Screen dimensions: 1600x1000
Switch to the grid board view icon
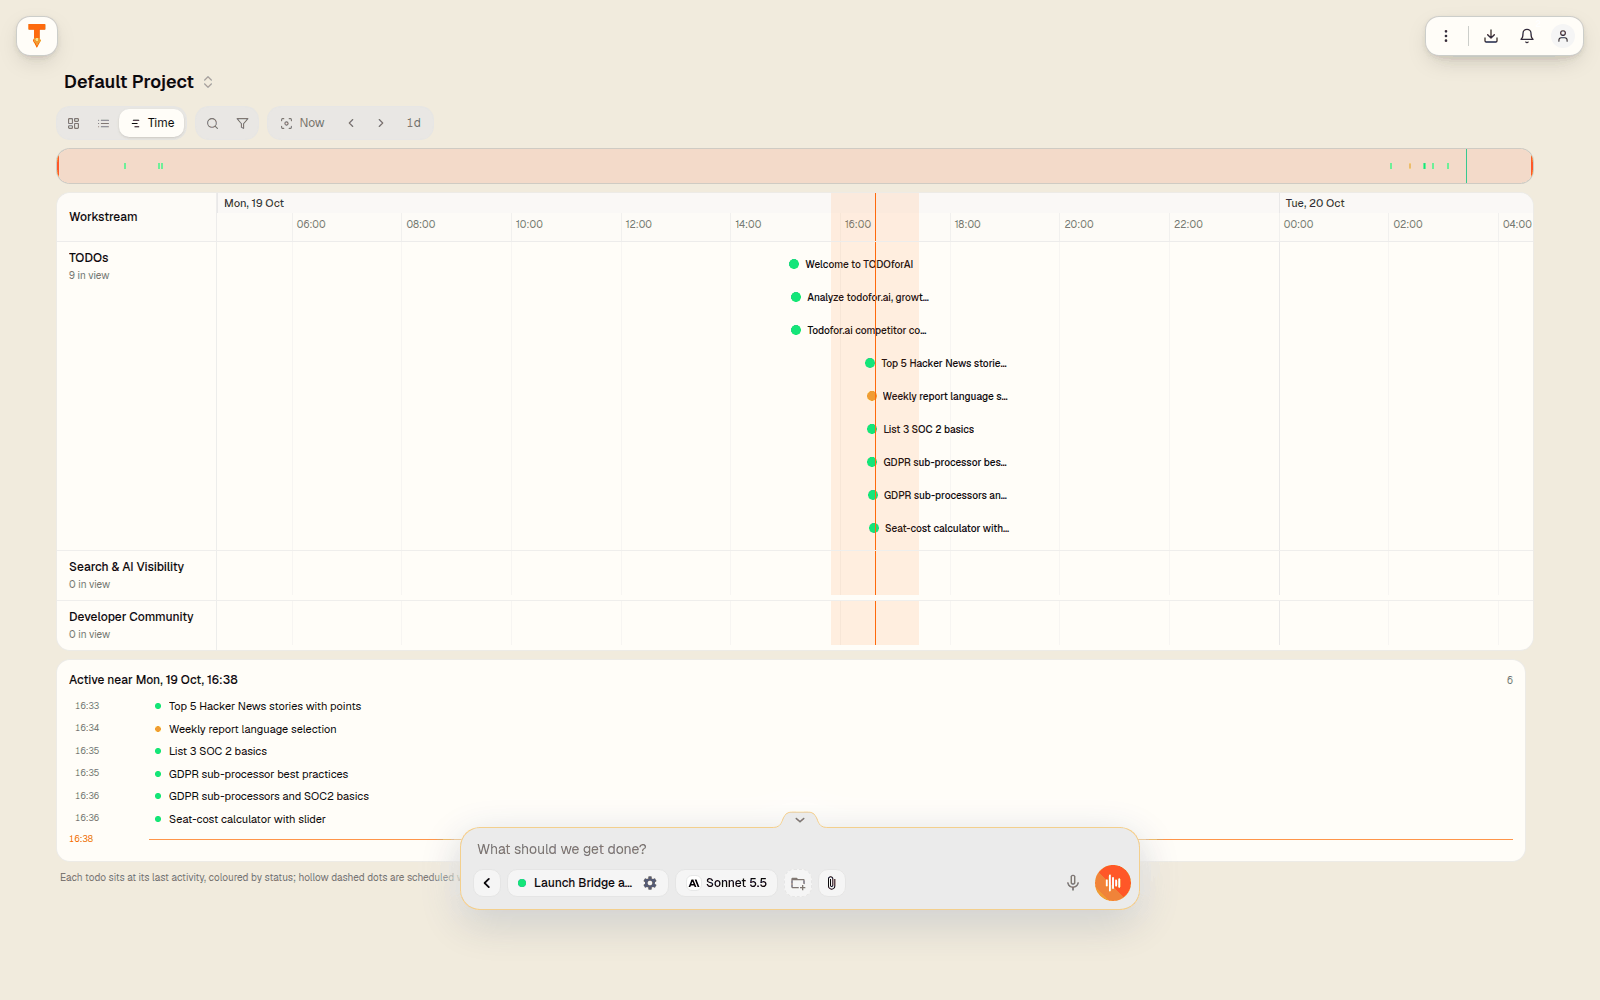(73, 123)
